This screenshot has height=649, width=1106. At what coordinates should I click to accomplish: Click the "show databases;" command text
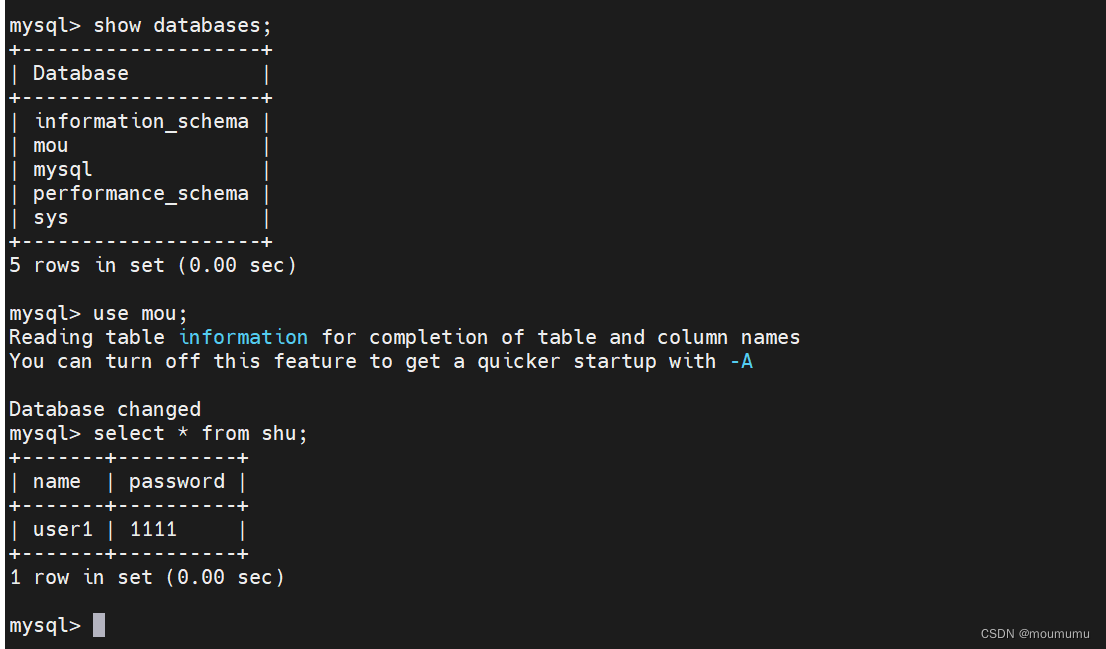tap(182, 25)
